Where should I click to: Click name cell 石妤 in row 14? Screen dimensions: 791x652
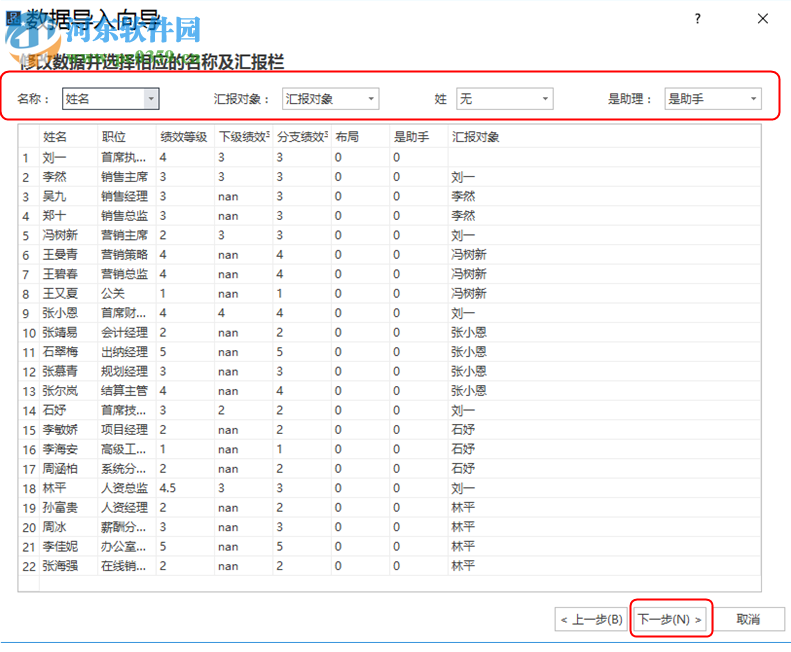pos(68,410)
